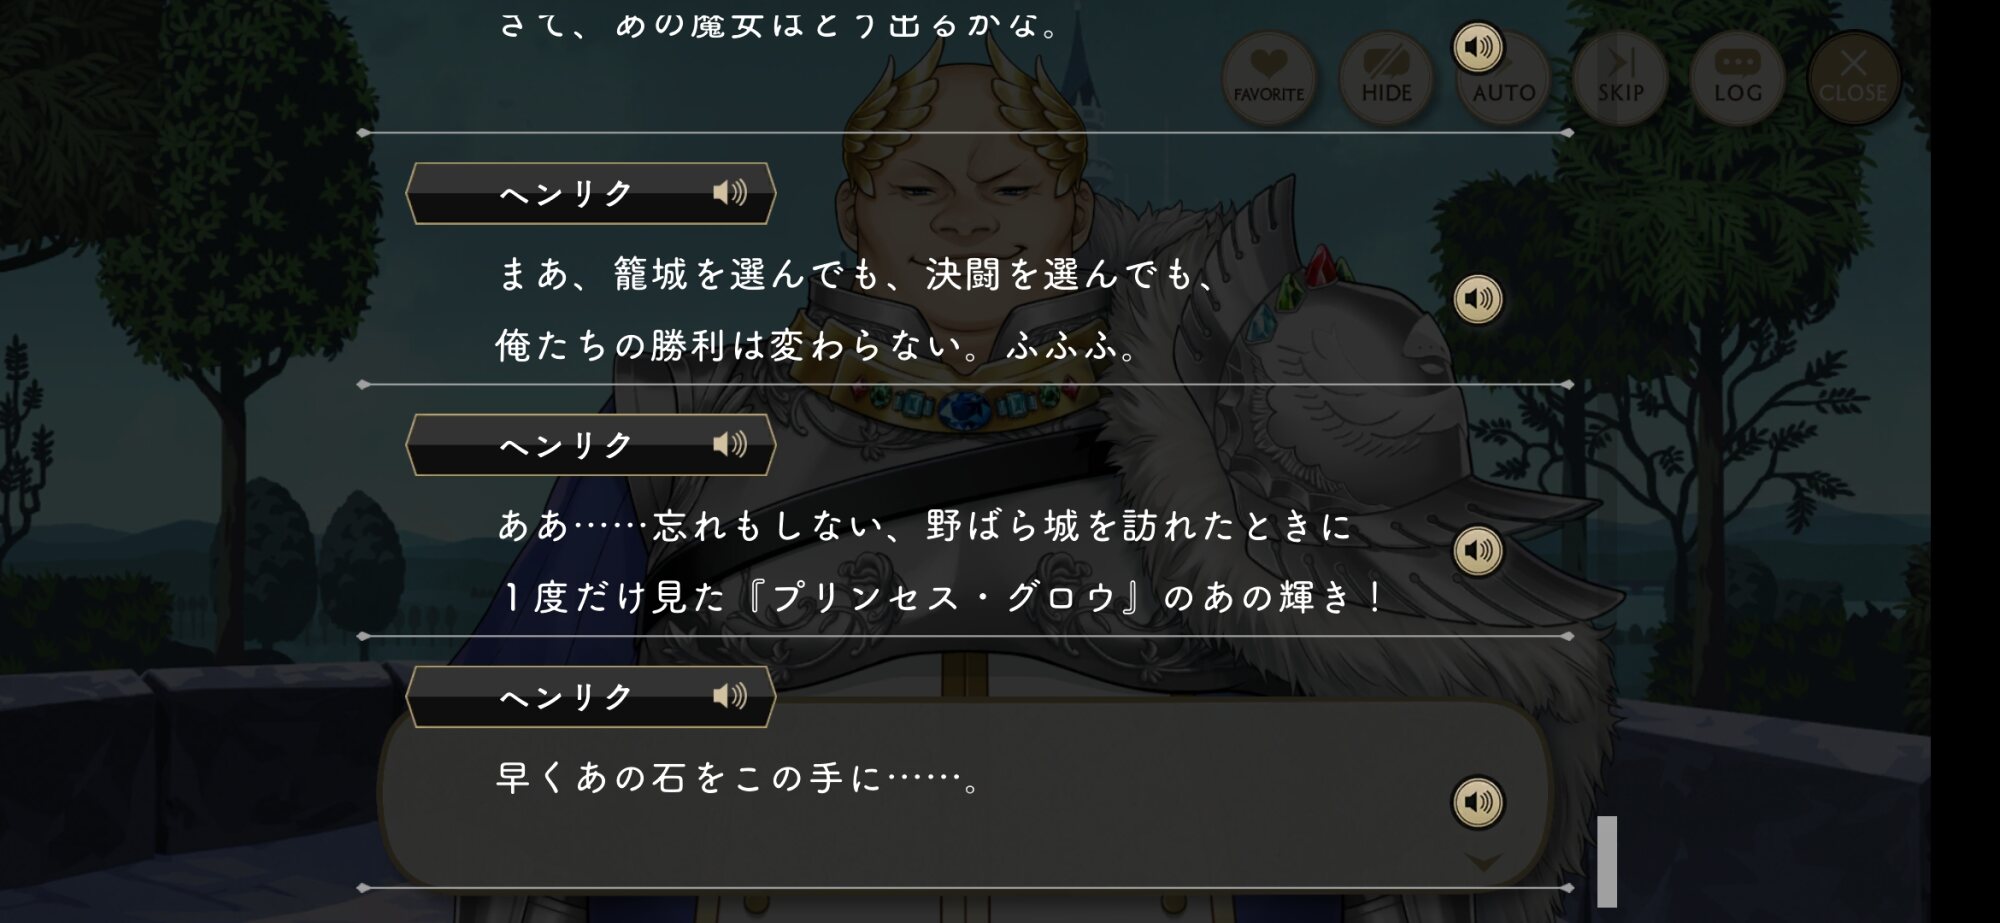The height and width of the screenshot is (923, 2000).
Task: Click the FAVORITE heart icon
Action: 1268,78
